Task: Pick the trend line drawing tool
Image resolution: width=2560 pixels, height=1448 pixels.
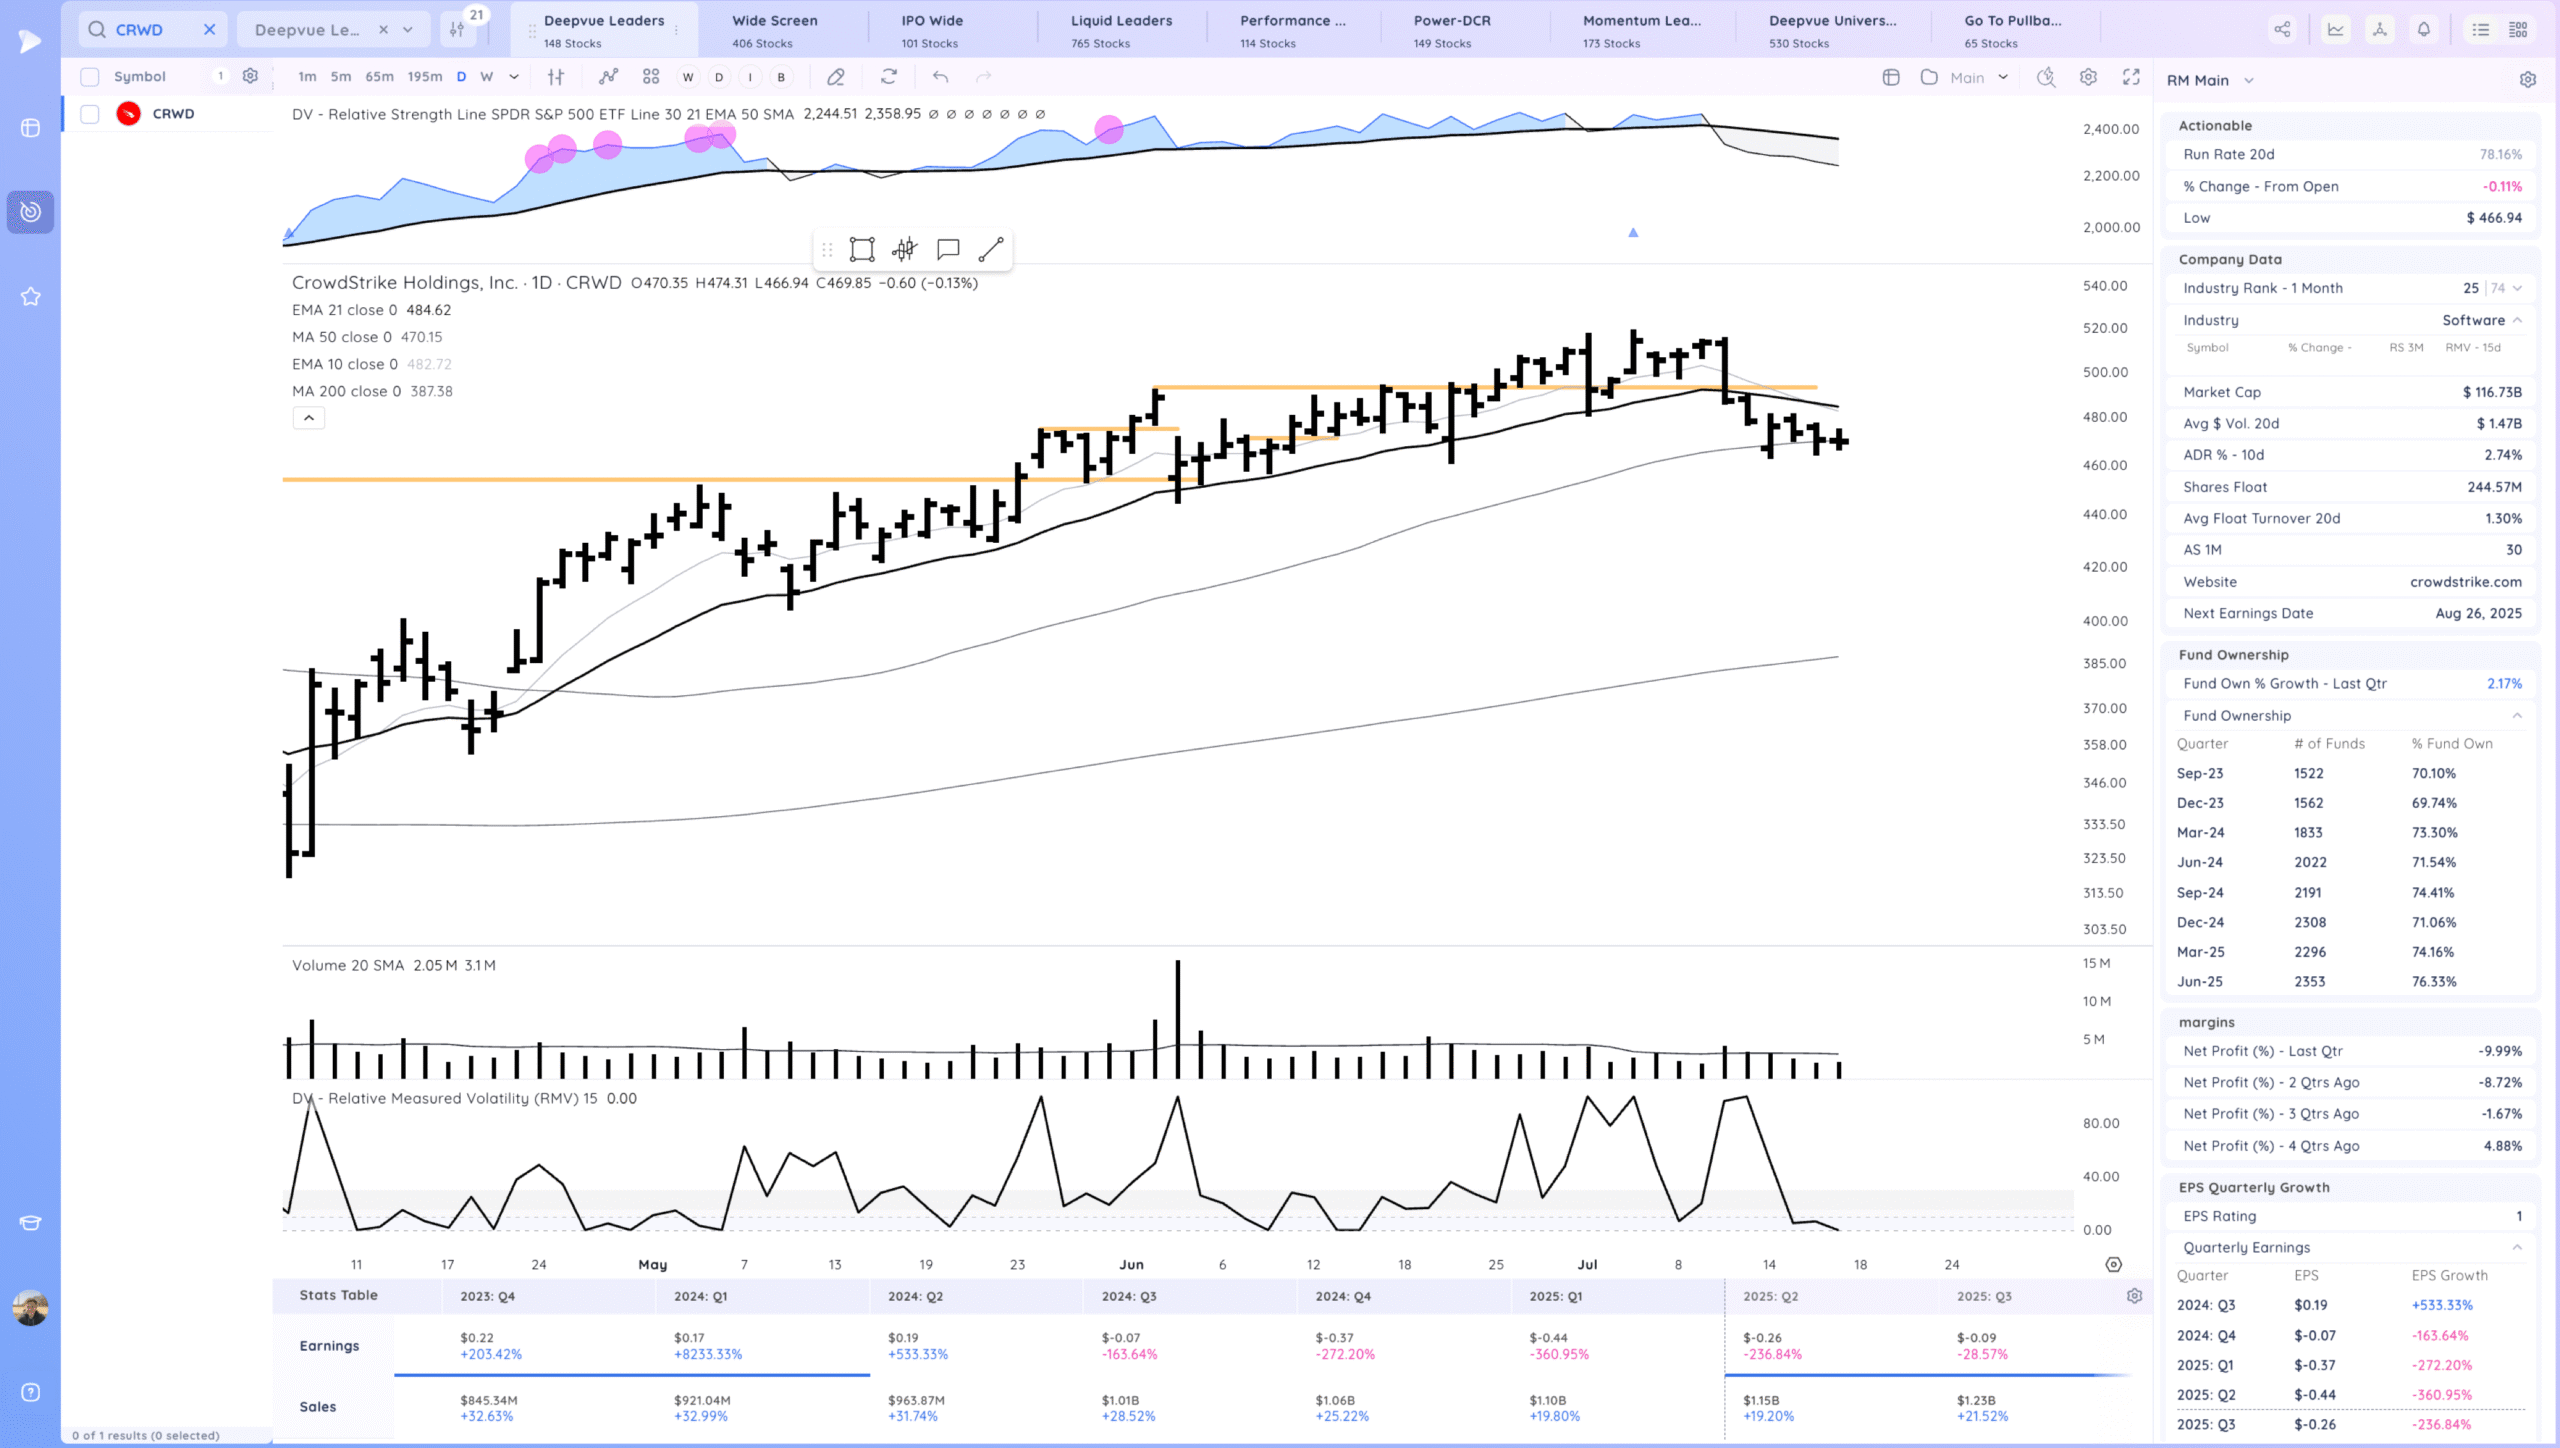Action: (990, 249)
